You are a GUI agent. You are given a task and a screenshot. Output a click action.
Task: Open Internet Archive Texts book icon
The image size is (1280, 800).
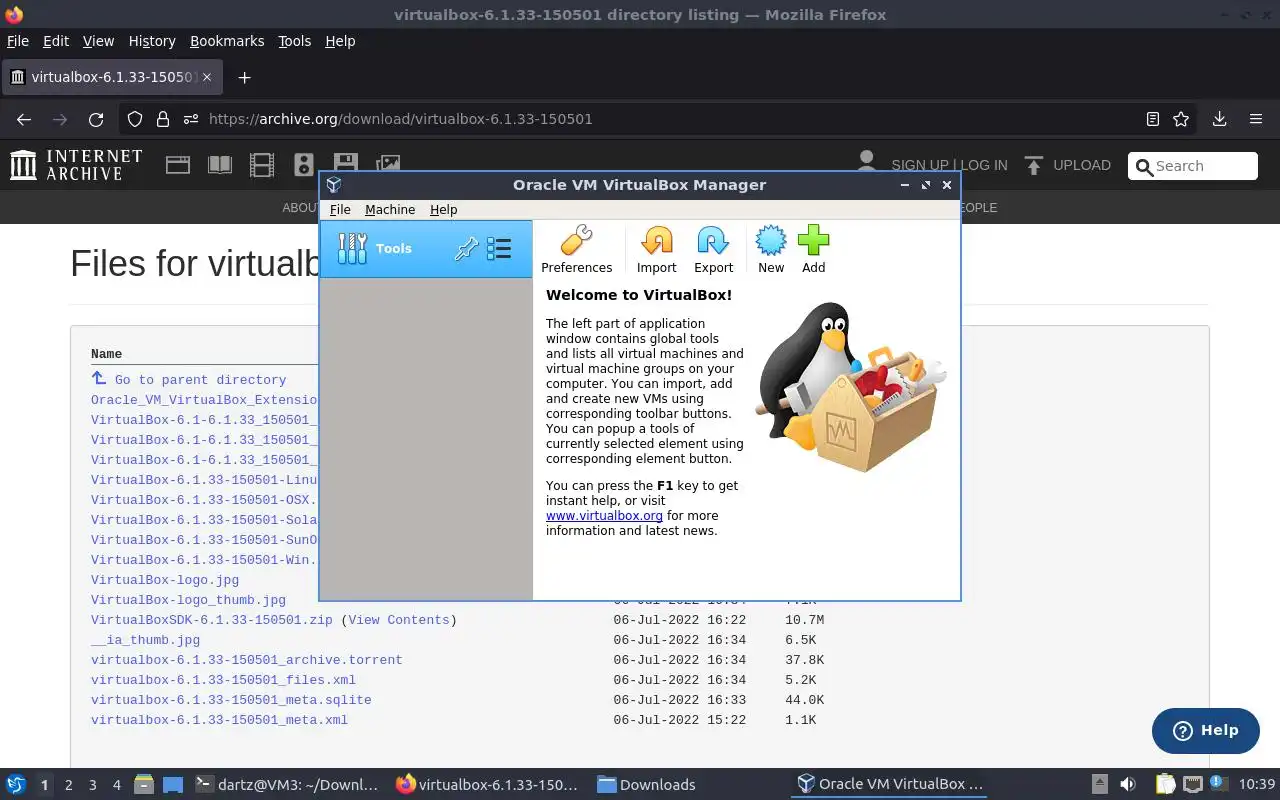219,165
